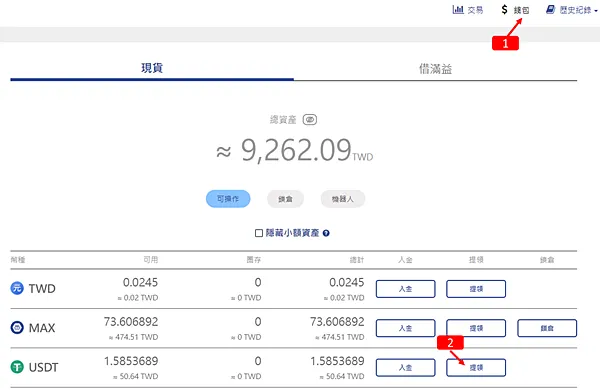Click TWD available amount 0.0245
The image size is (600, 391).
pos(140,282)
